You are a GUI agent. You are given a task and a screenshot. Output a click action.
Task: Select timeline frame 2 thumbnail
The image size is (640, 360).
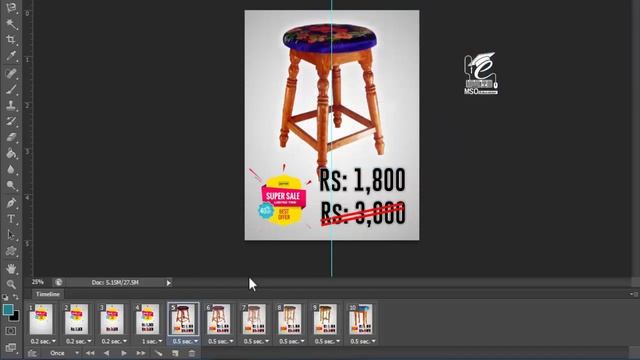click(x=76, y=320)
